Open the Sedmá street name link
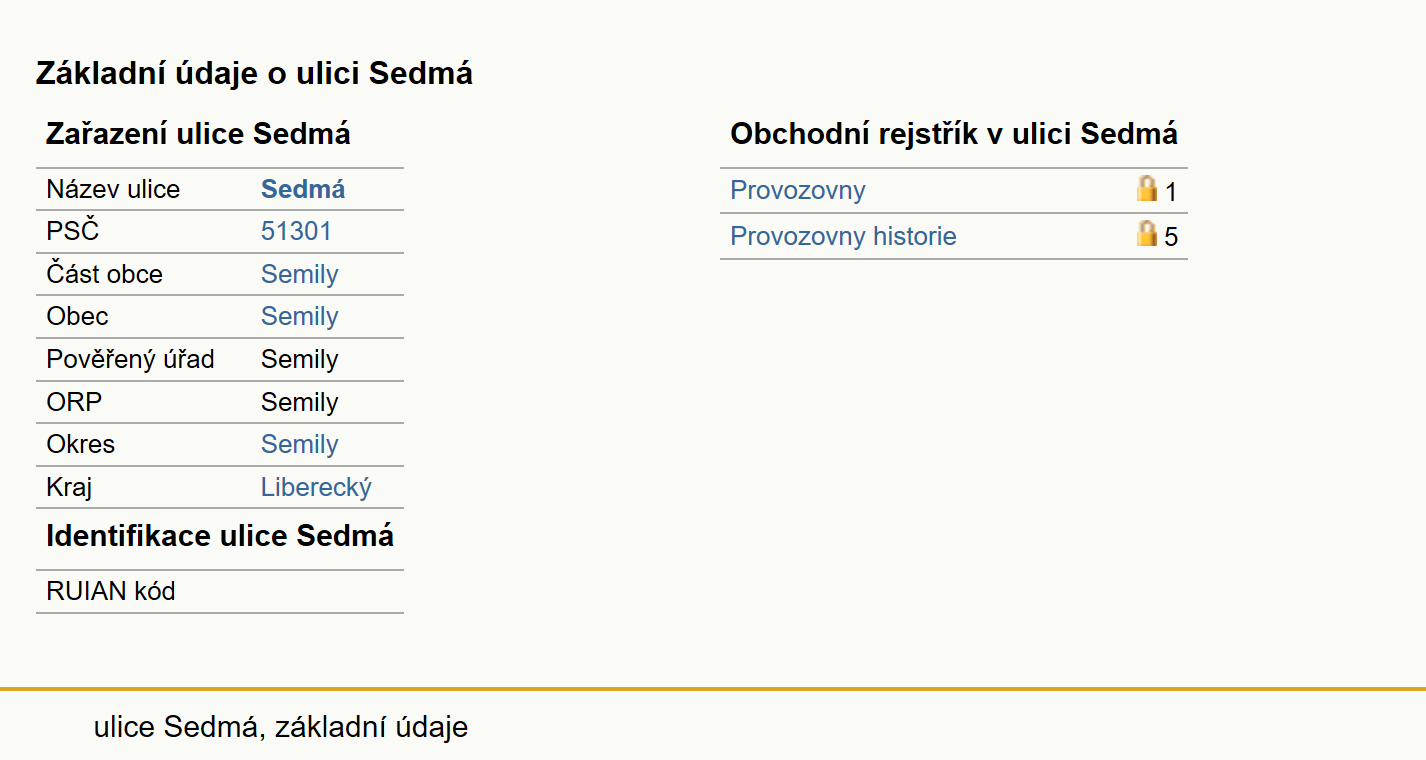Image resolution: width=1426 pixels, height=760 pixels. coord(303,189)
